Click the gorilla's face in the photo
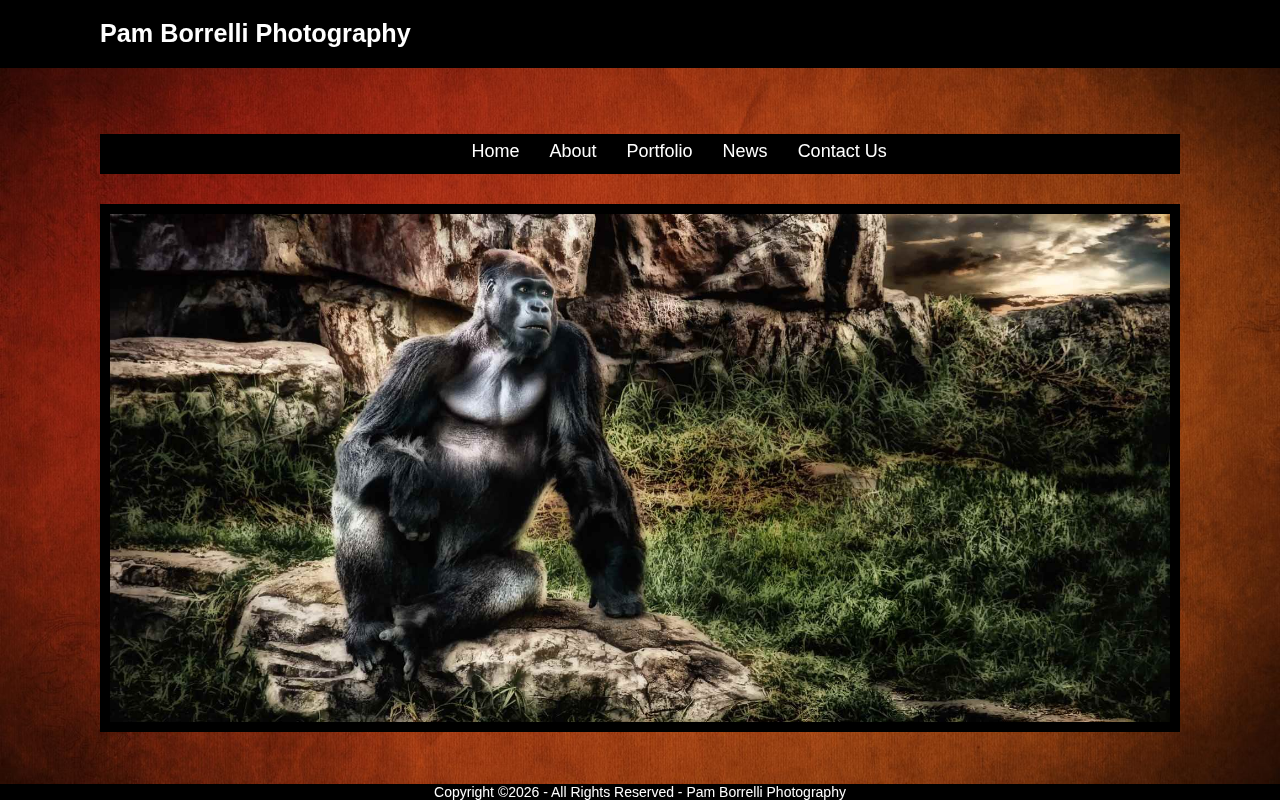The width and height of the screenshot is (1280, 800). 527,305
